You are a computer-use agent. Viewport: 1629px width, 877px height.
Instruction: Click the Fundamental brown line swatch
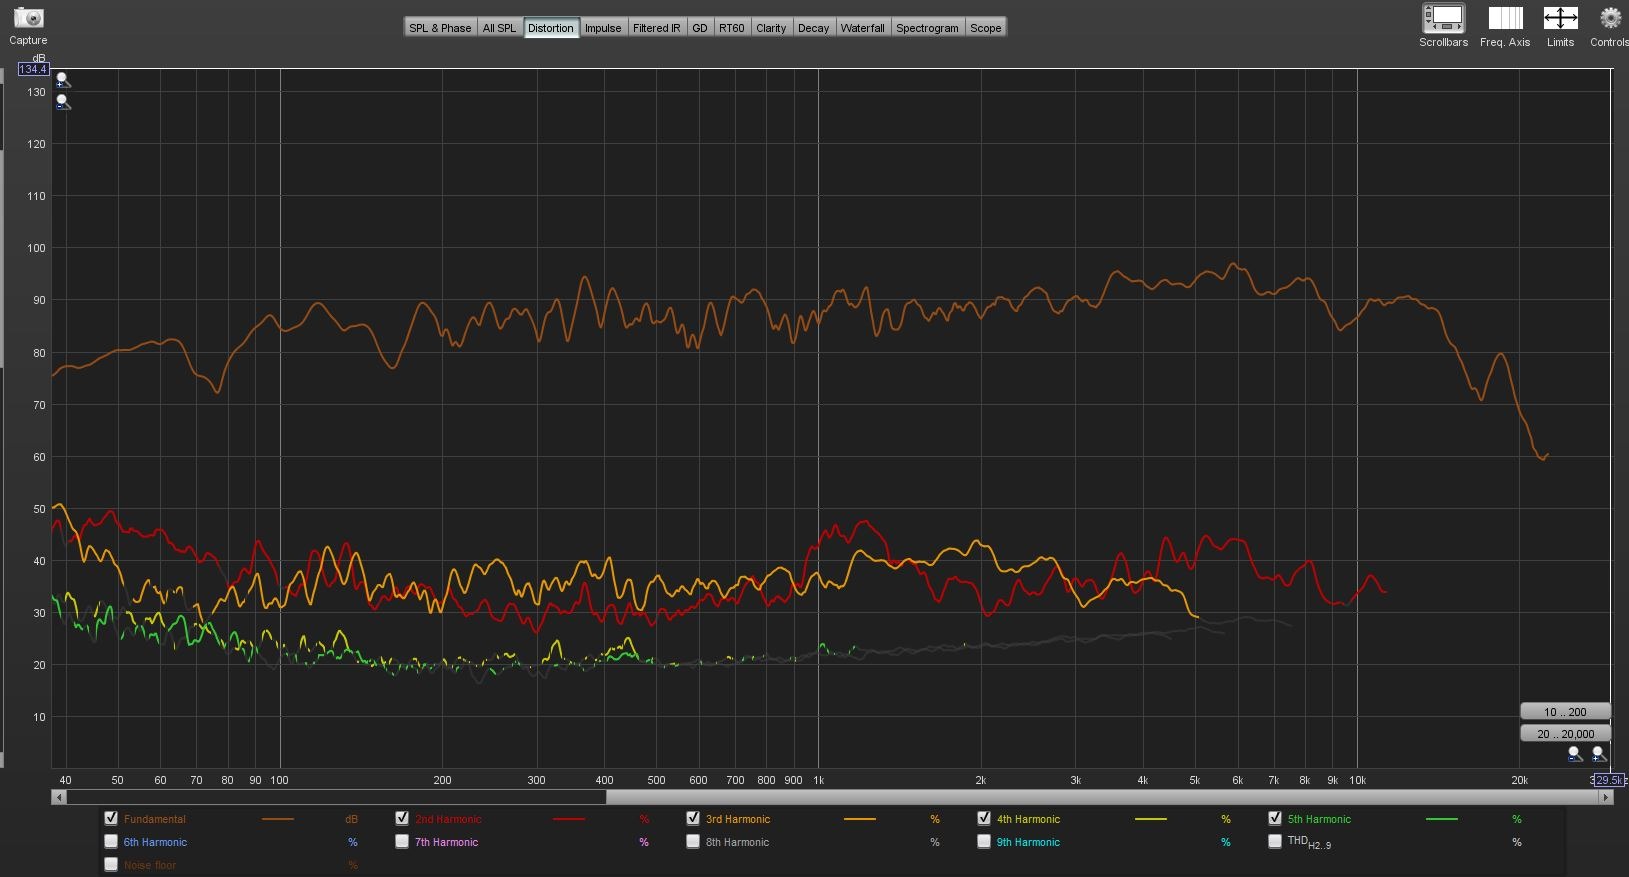click(x=278, y=819)
